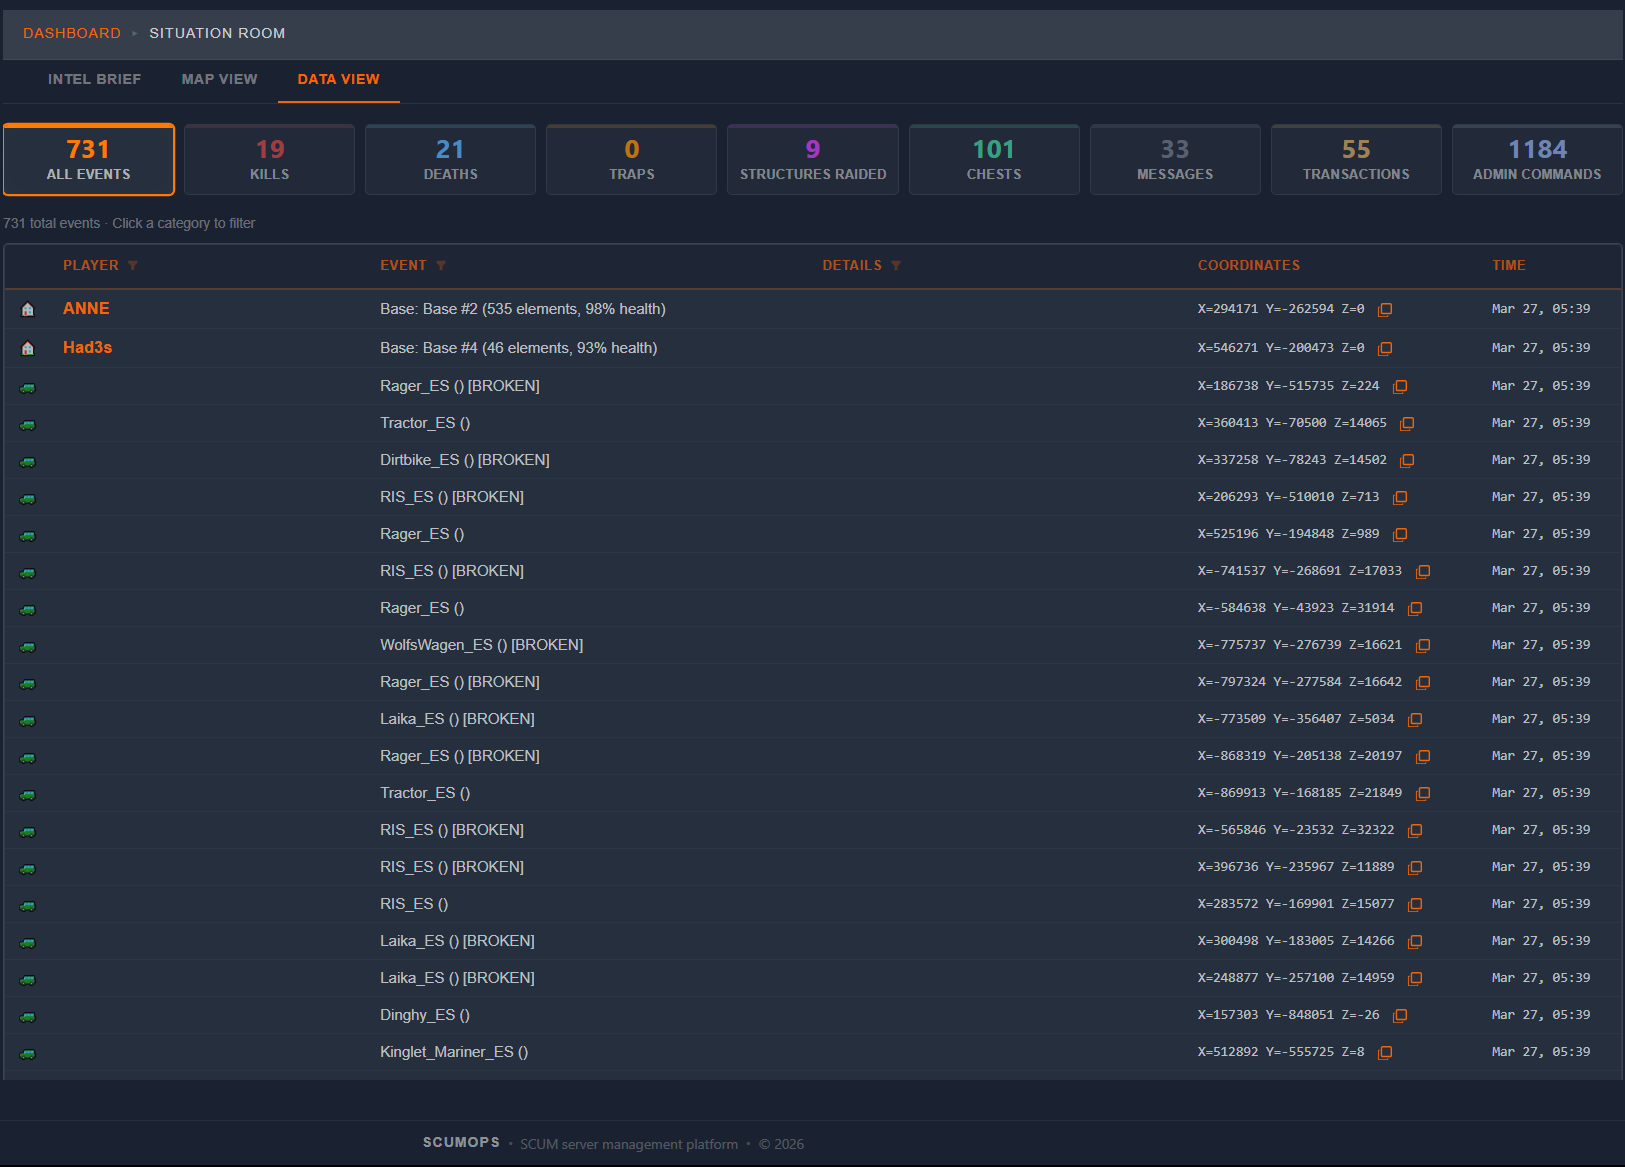Copy coordinates X=396736 RIS_ES row
The height and width of the screenshot is (1167, 1625).
coord(1415,868)
